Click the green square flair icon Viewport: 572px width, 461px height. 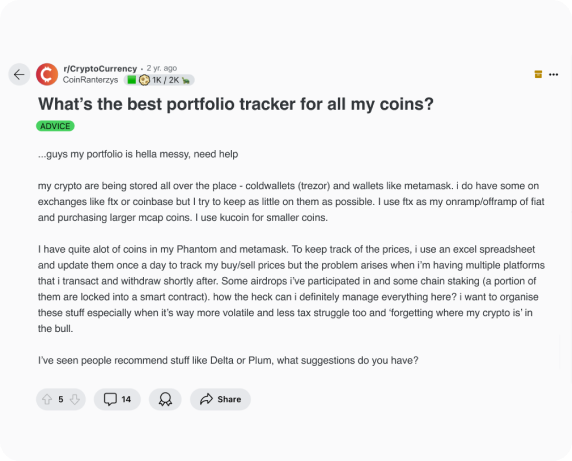click(132, 80)
